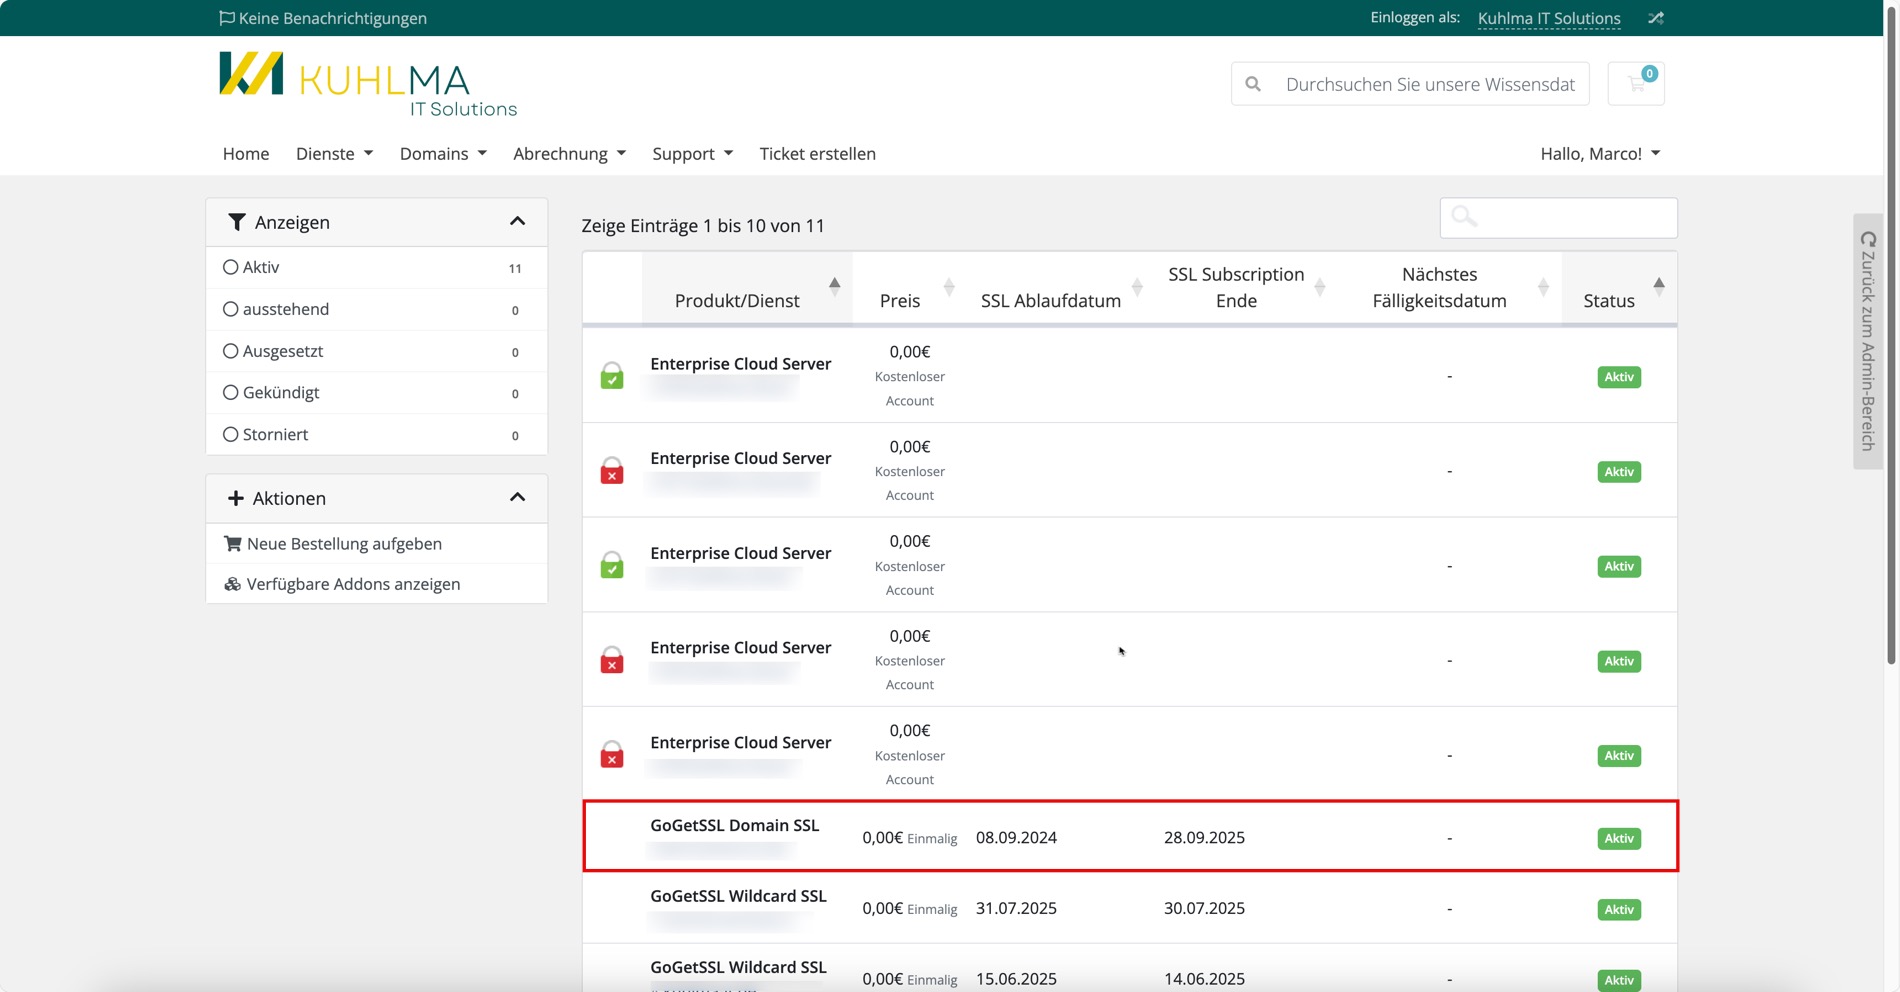Sort by Preis column arrows

949,287
